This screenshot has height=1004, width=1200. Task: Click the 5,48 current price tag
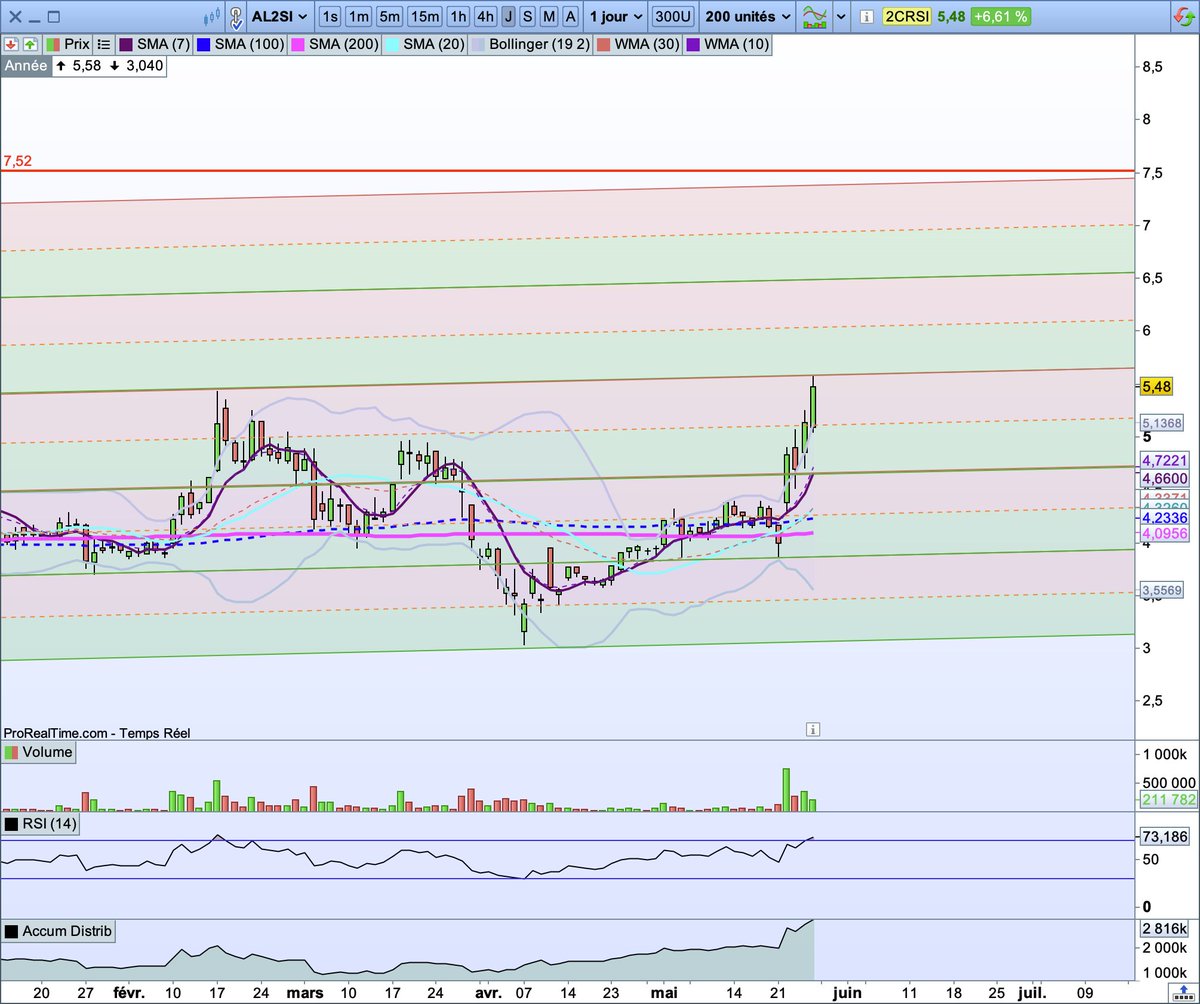point(1155,386)
